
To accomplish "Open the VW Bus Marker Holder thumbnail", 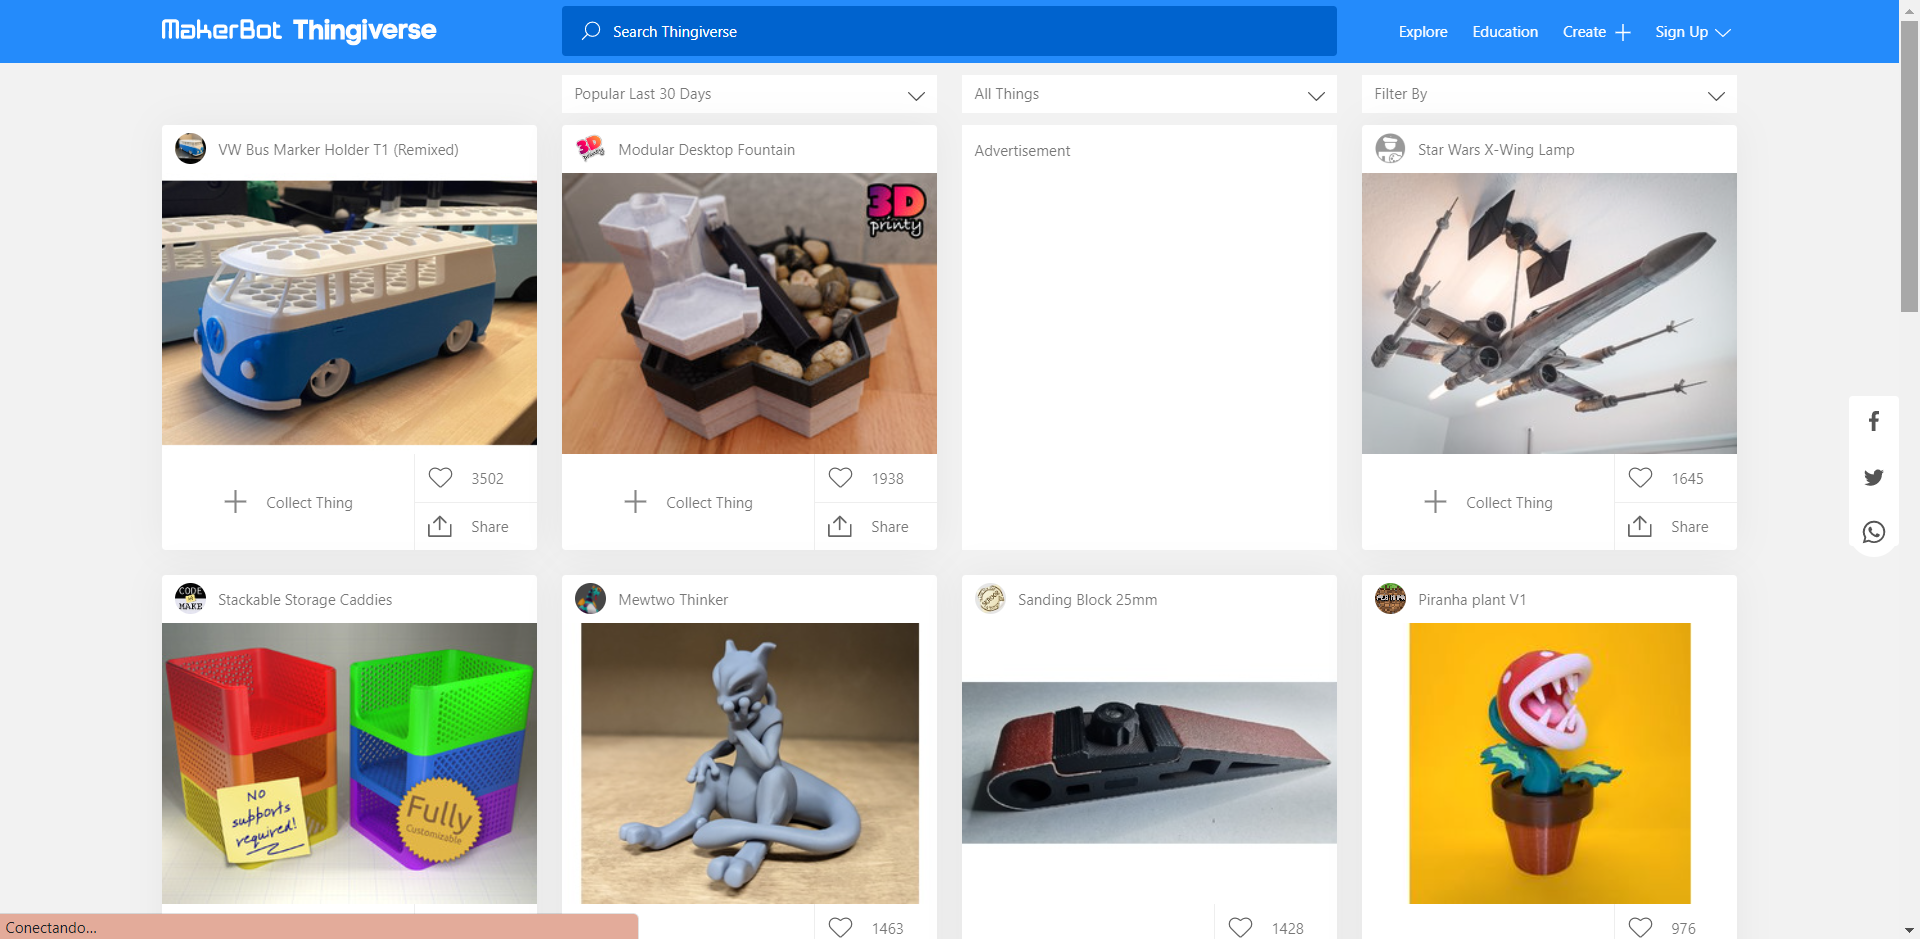I will click(349, 313).
